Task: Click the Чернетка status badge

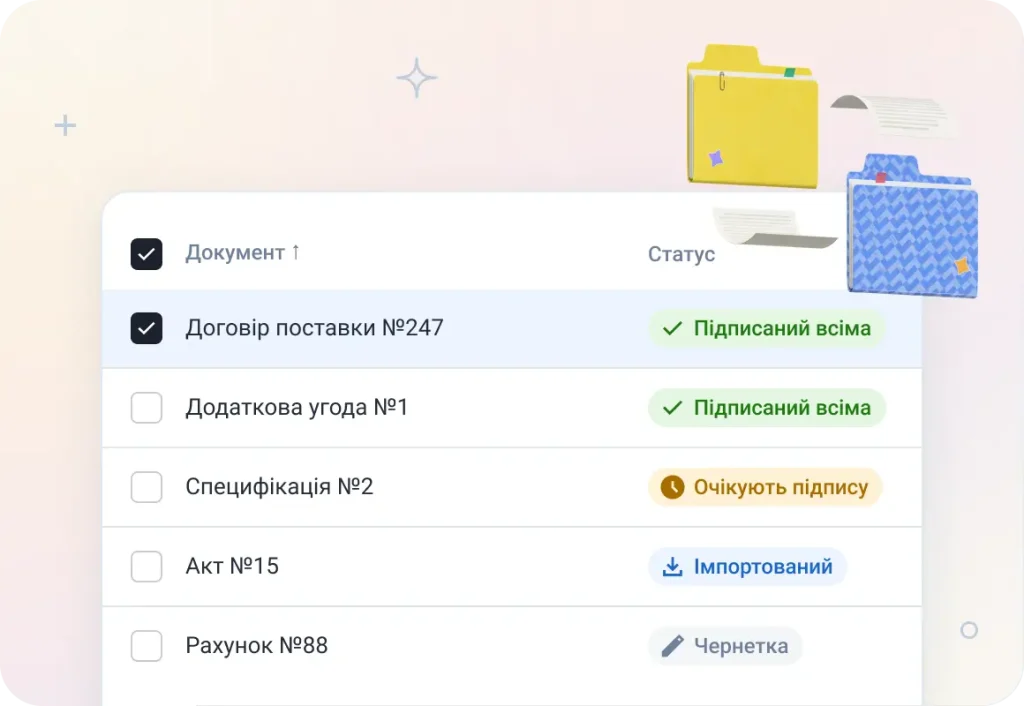Action: [725, 646]
